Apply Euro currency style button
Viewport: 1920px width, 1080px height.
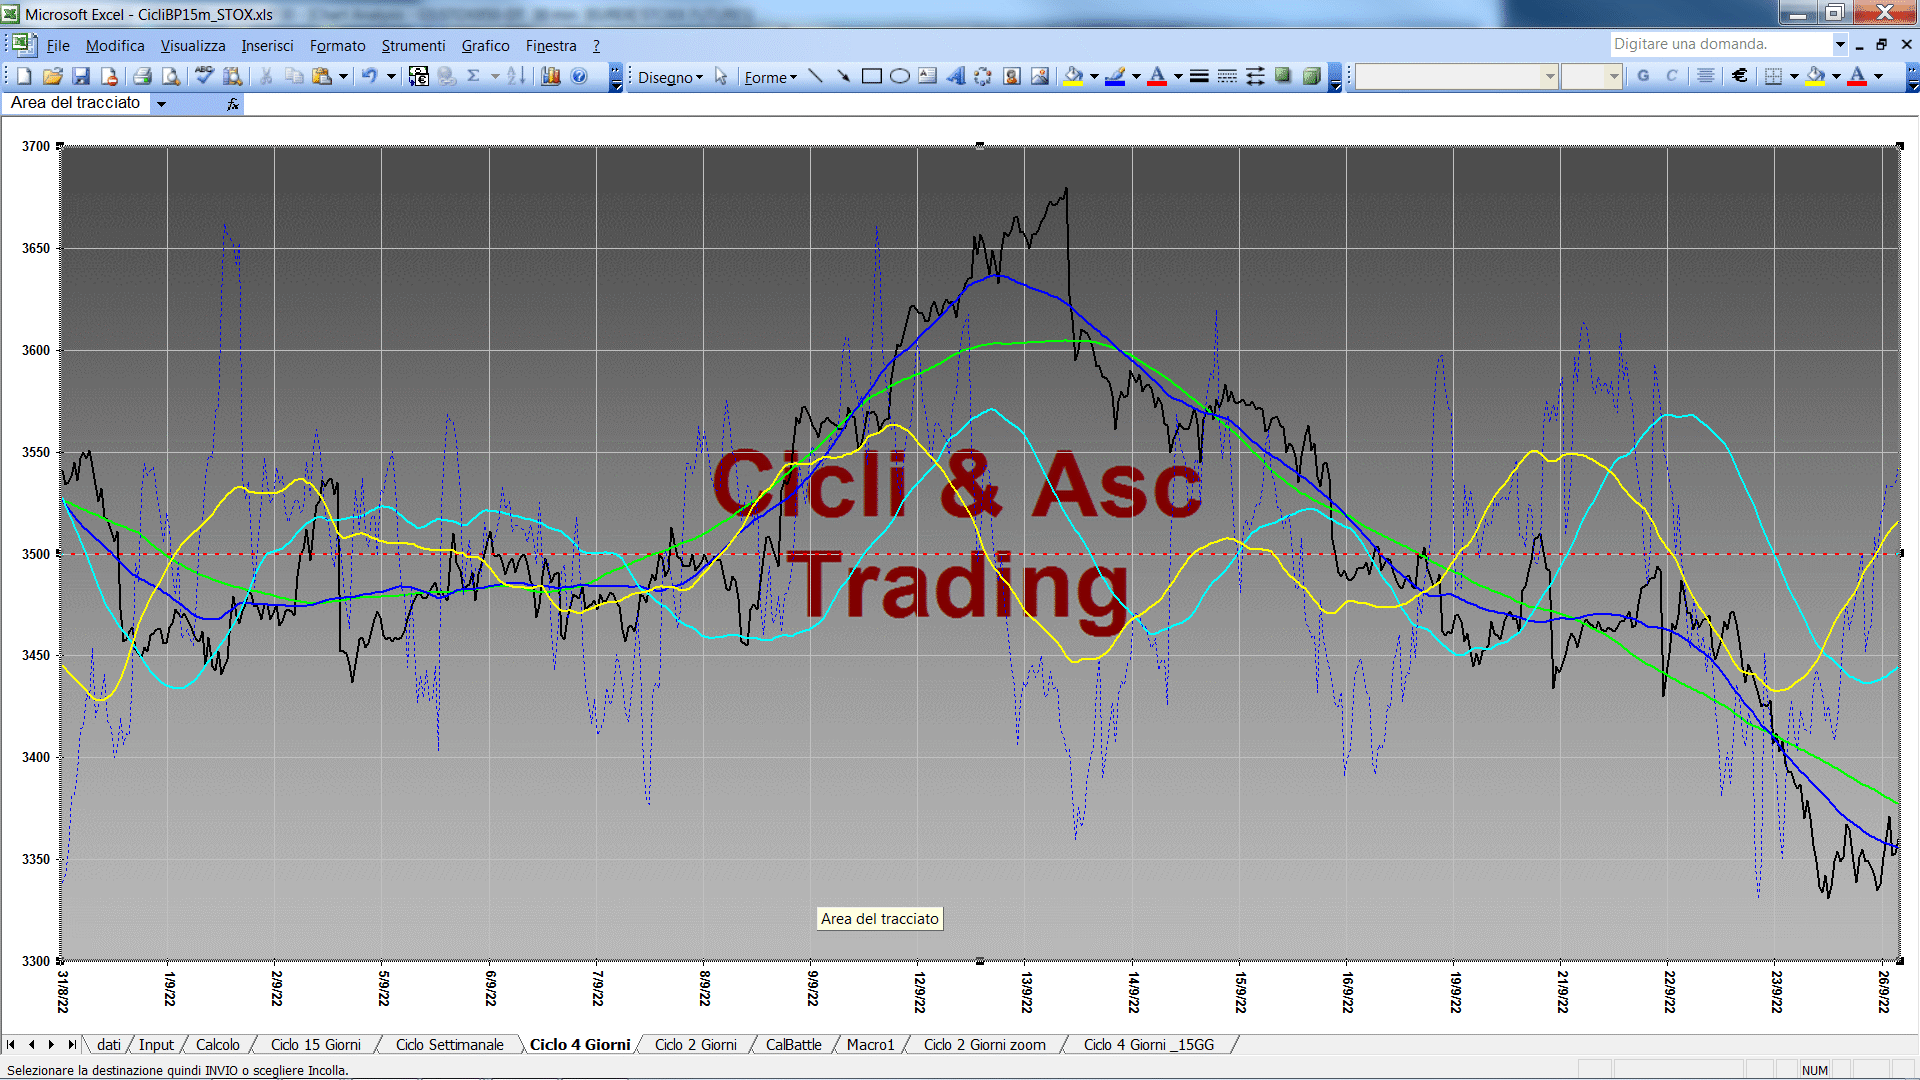1740,77
